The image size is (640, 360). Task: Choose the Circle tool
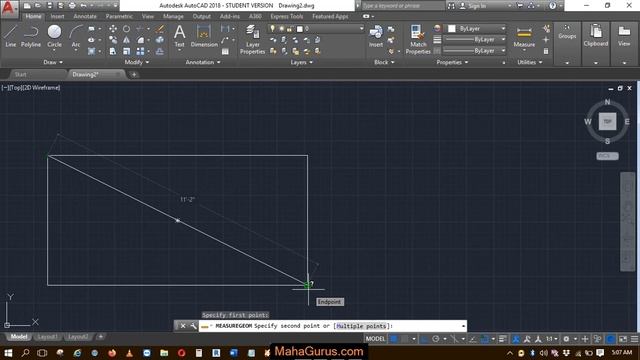pos(54,36)
